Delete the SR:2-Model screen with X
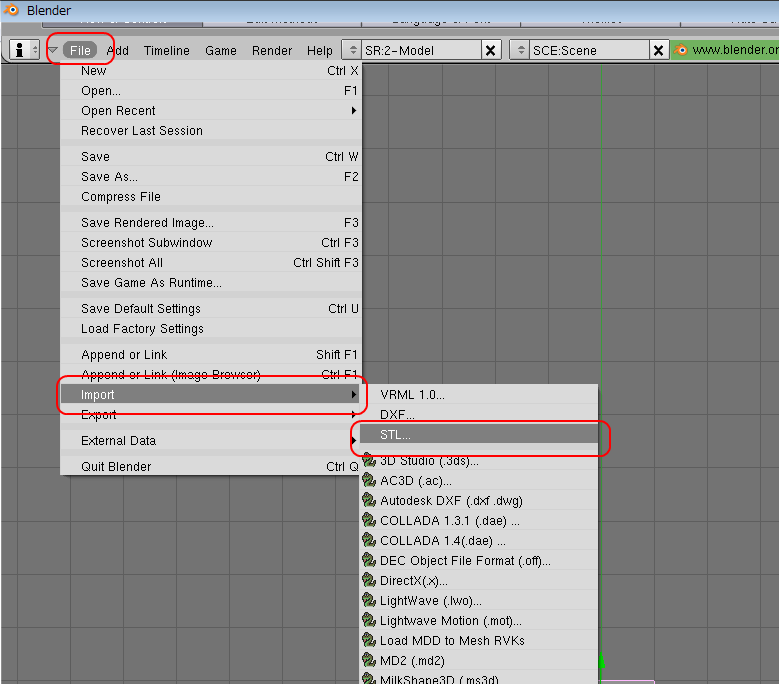Viewport: 779px width, 684px height. pos(490,50)
